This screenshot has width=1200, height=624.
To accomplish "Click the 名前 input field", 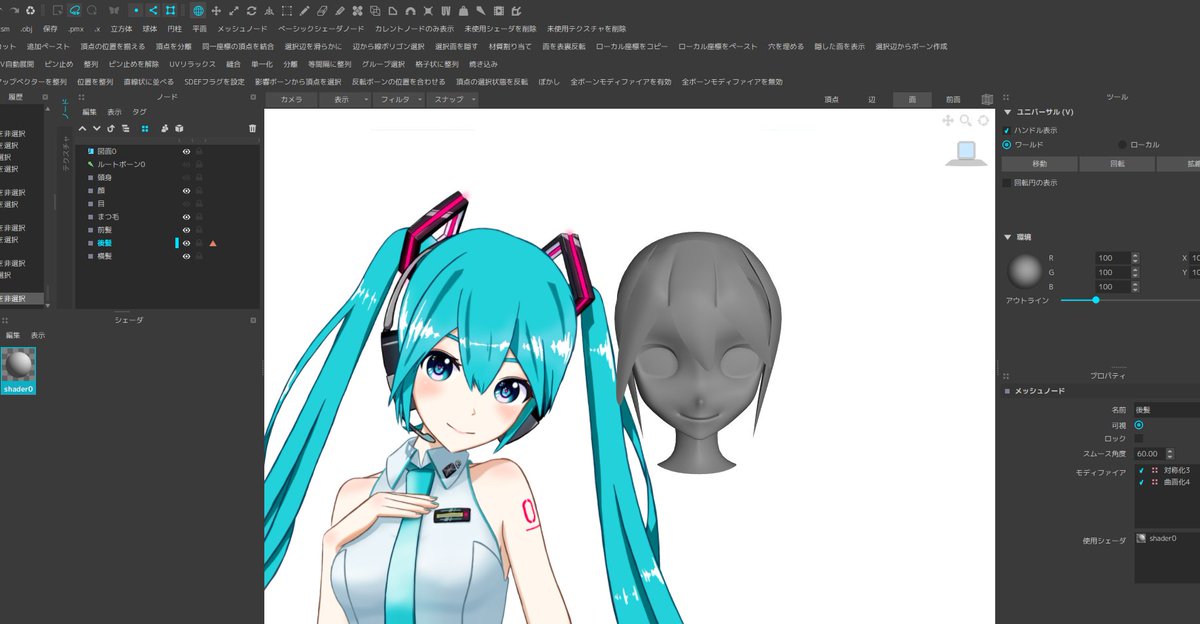I will pos(1166,410).
